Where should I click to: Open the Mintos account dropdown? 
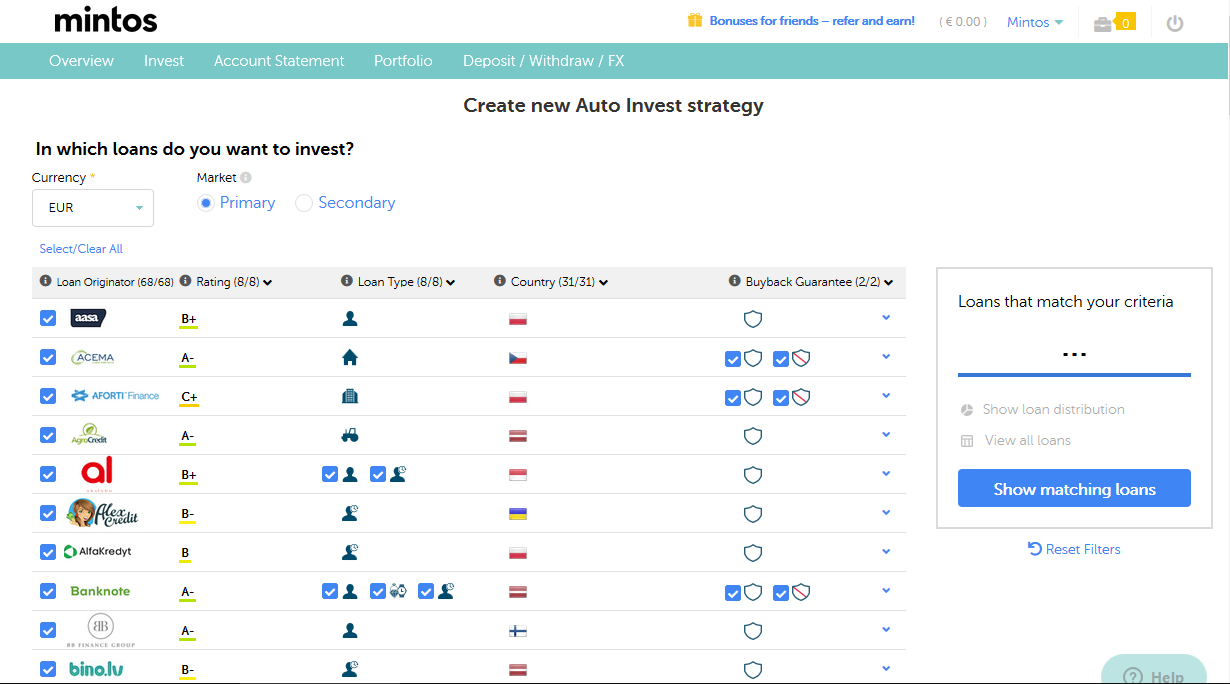1035,22
